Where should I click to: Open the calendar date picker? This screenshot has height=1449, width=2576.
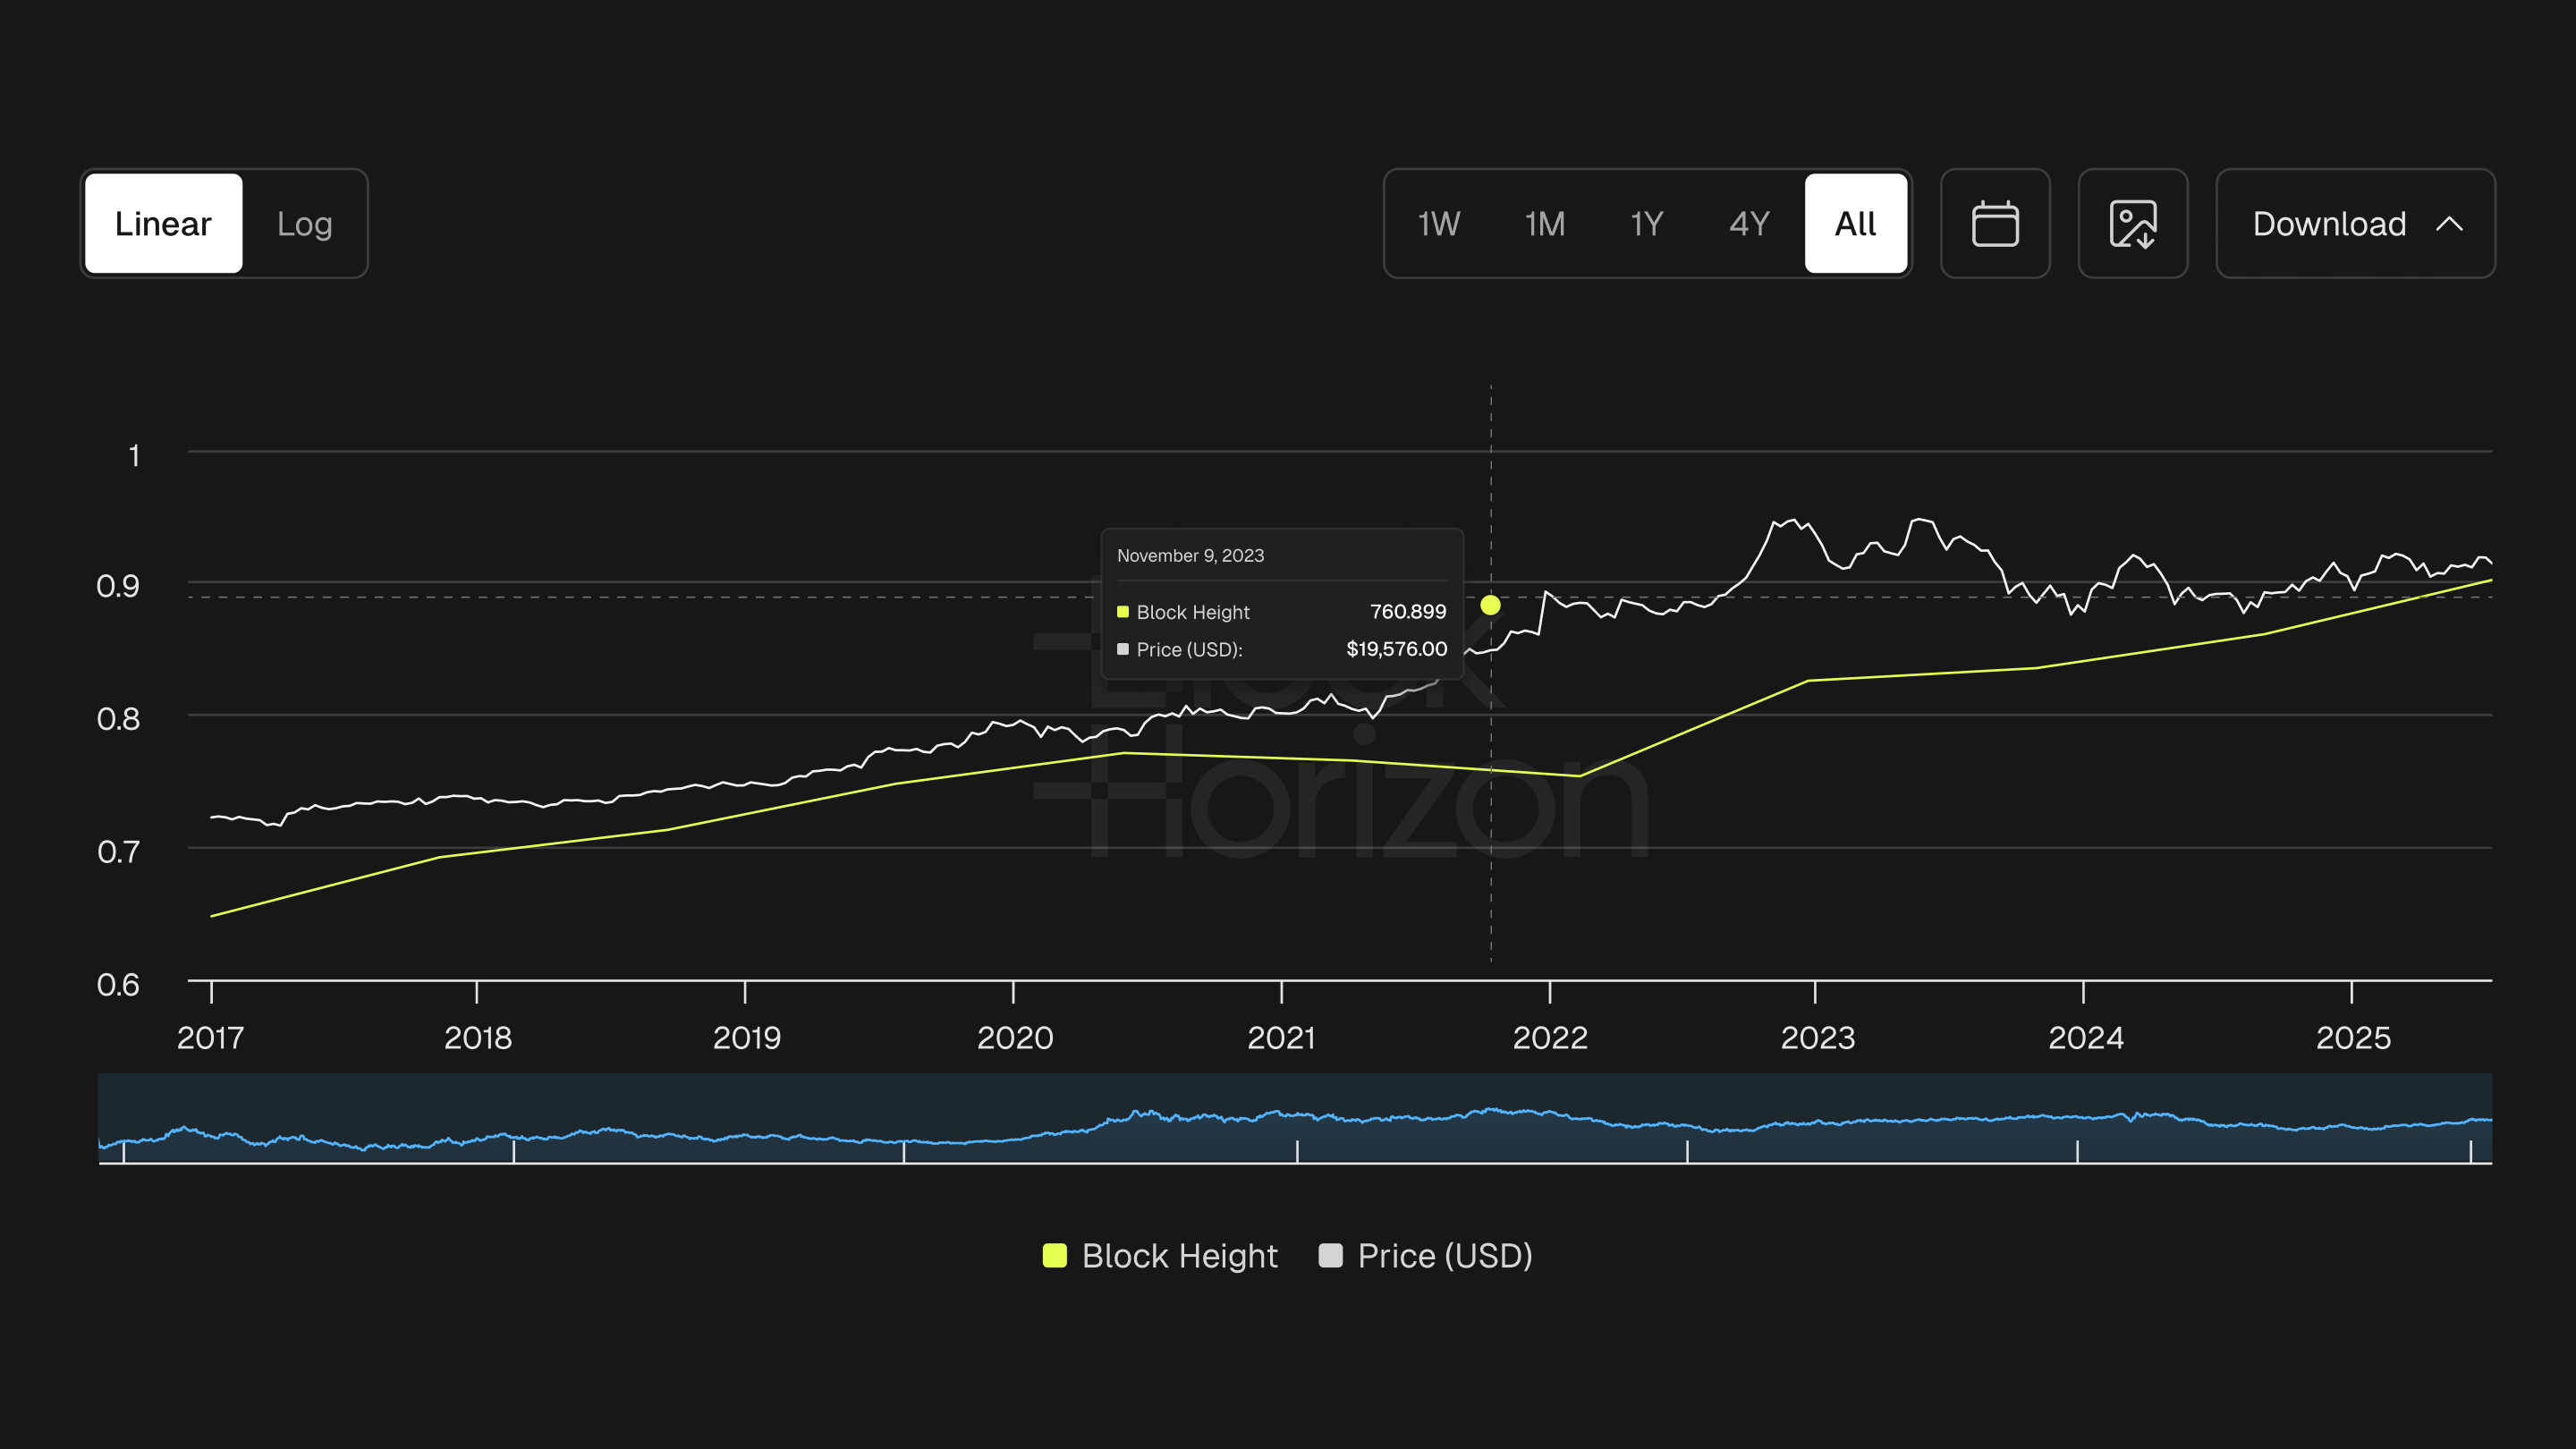(x=1994, y=223)
